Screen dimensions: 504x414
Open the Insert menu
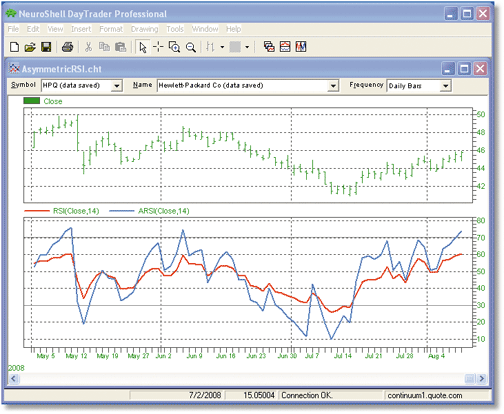(x=81, y=29)
